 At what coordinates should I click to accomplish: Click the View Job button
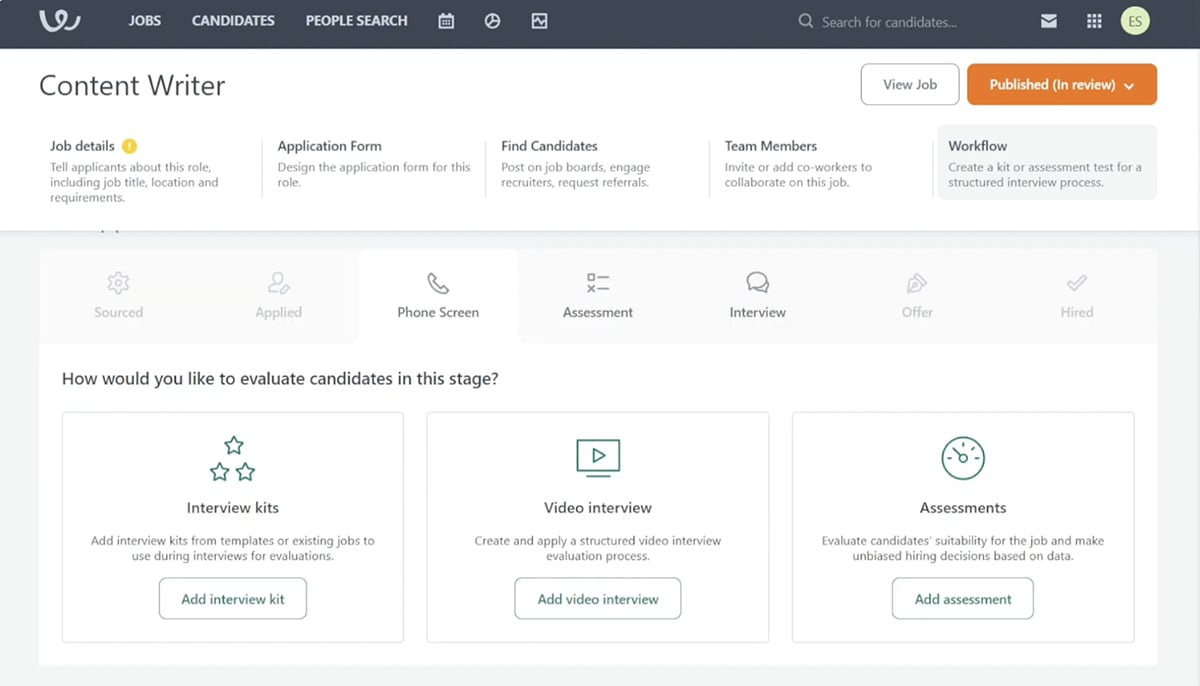click(909, 84)
